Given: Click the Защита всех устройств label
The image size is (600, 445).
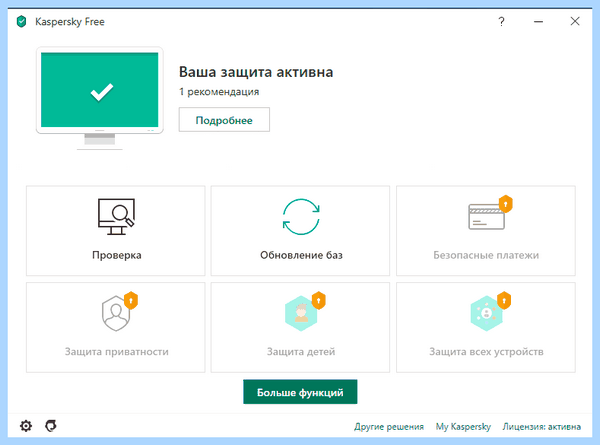Looking at the screenshot, I should click(x=486, y=352).
